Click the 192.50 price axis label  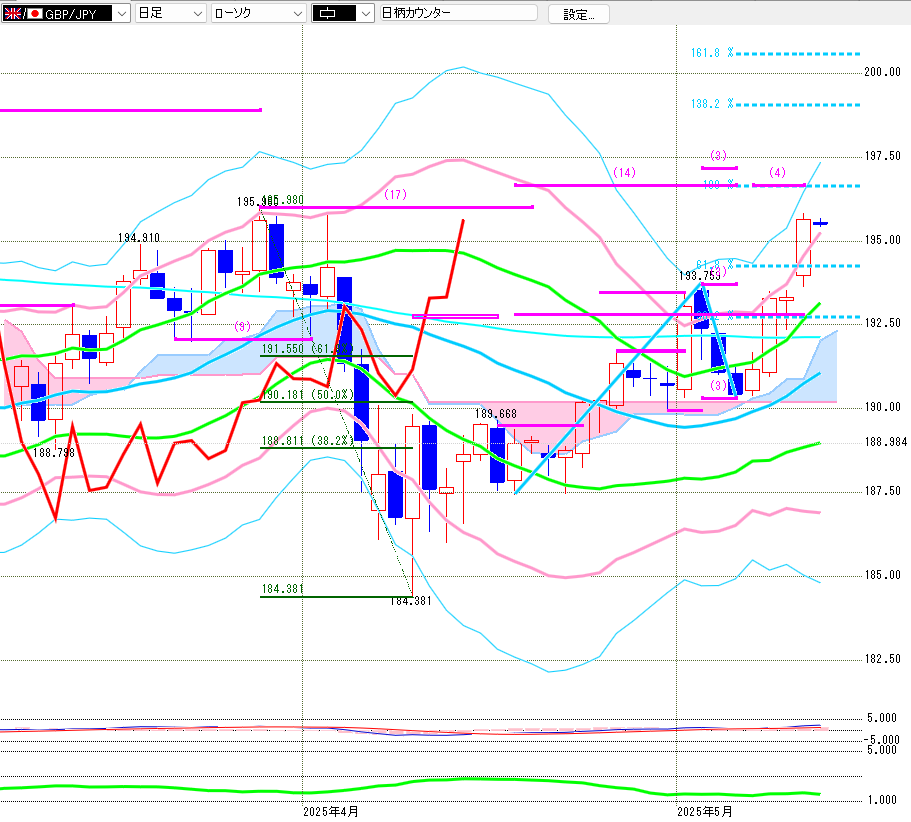pyautogui.click(x=882, y=323)
